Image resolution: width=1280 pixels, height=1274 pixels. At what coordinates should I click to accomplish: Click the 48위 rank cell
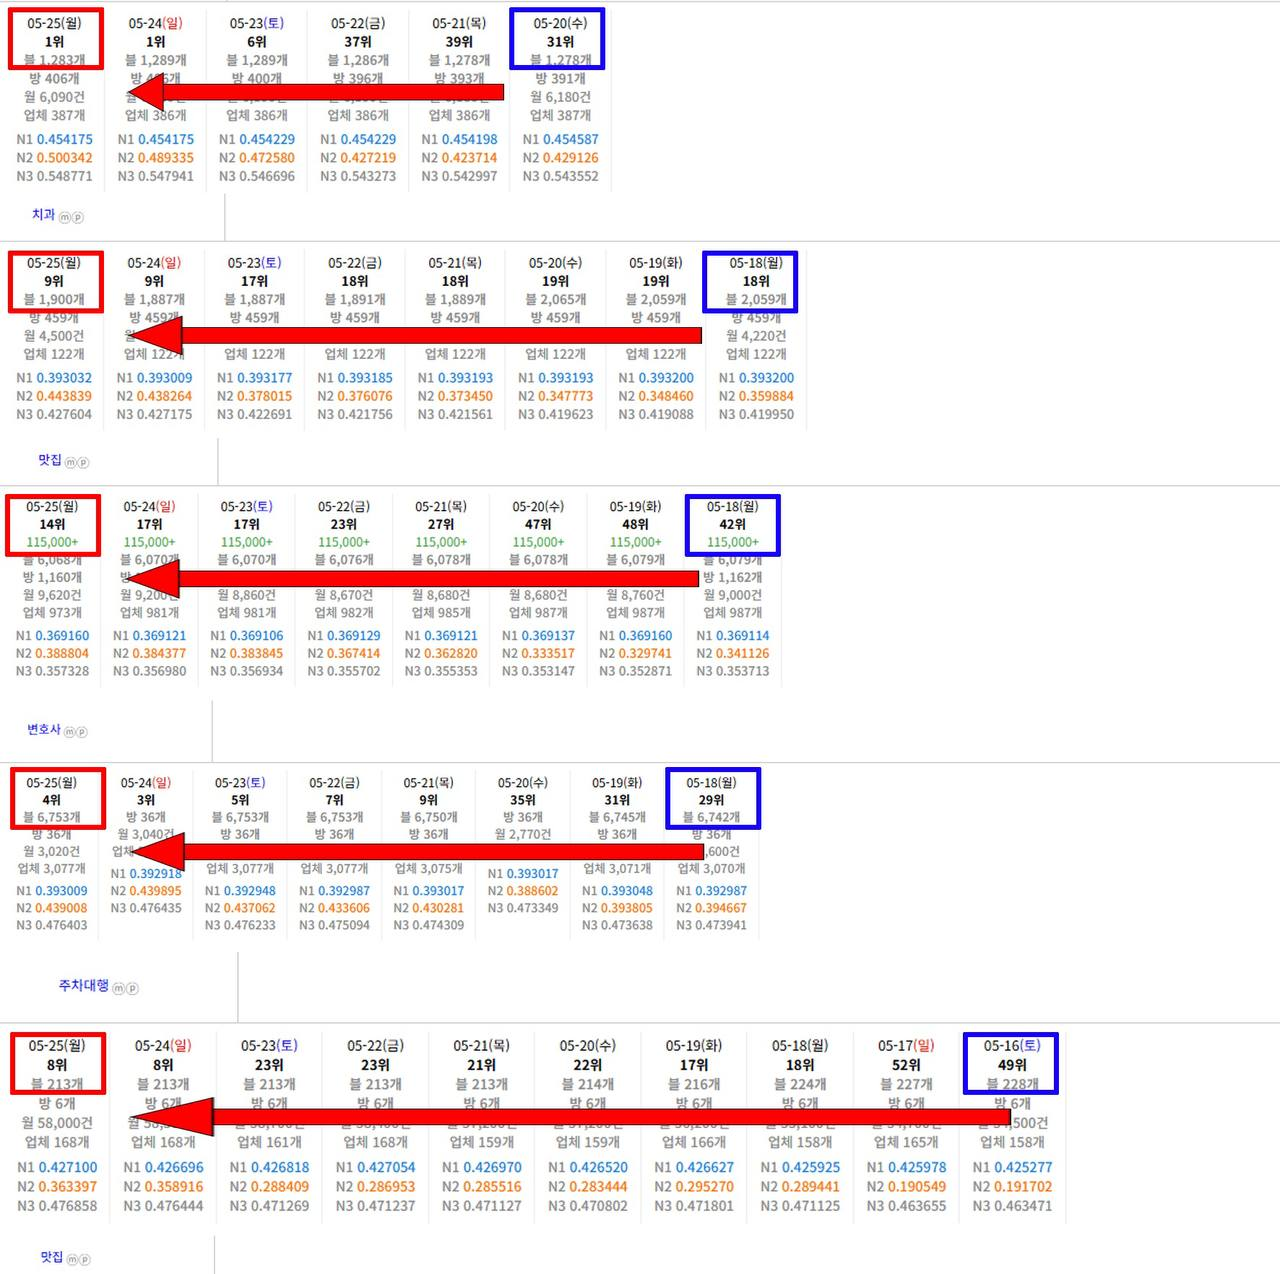coord(635,524)
